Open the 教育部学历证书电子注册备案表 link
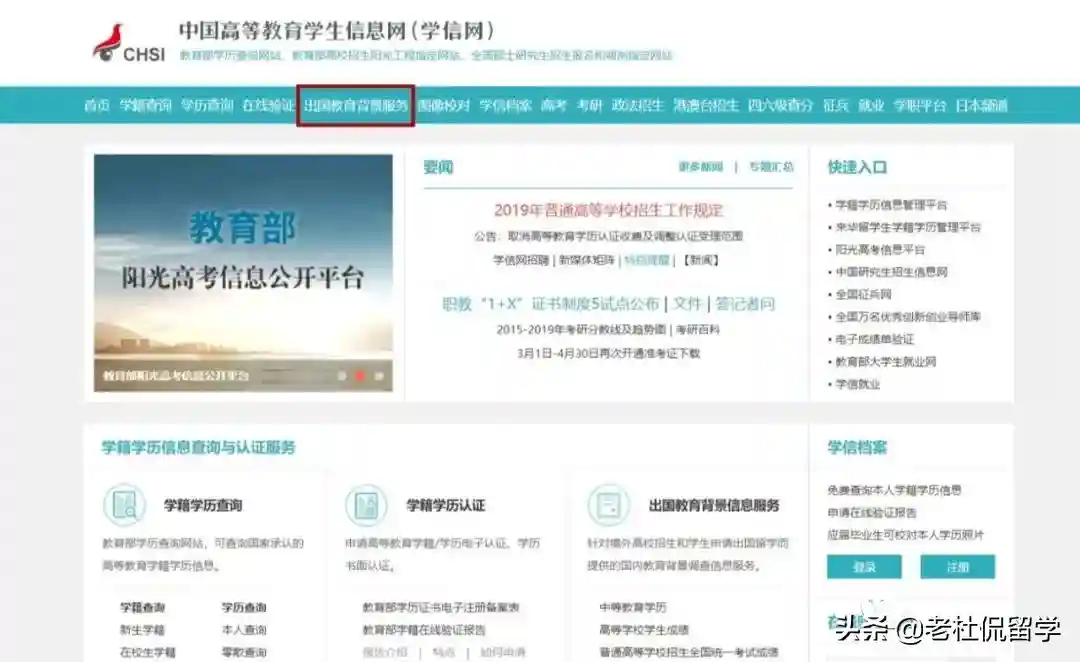Screen dimensions: 1080x662 440,608
